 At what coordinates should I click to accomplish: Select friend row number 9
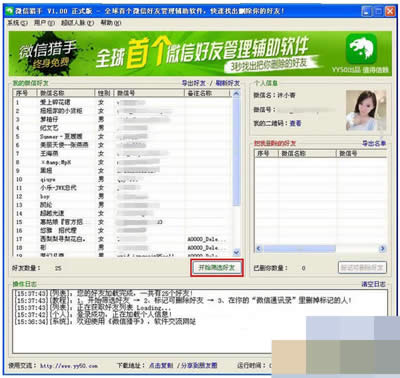pyautogui.click(x=123, y=171)
